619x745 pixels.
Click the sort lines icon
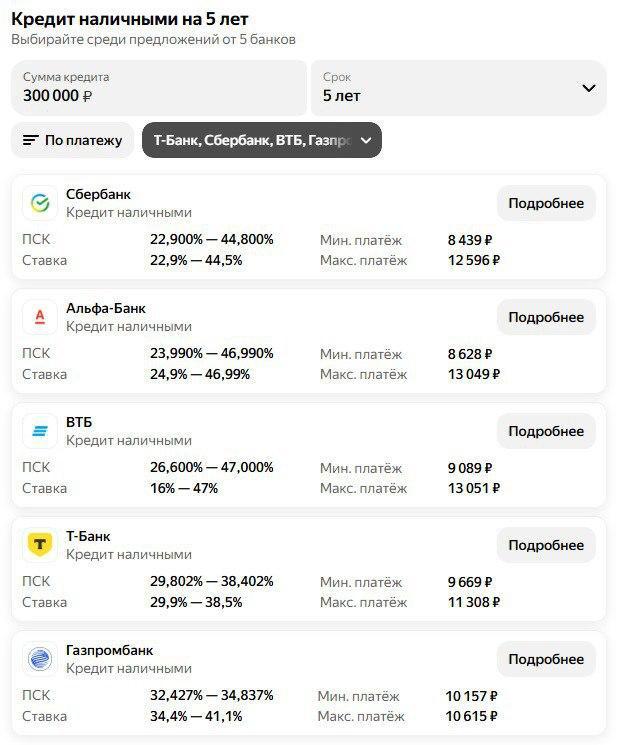[x=31, y=140]
